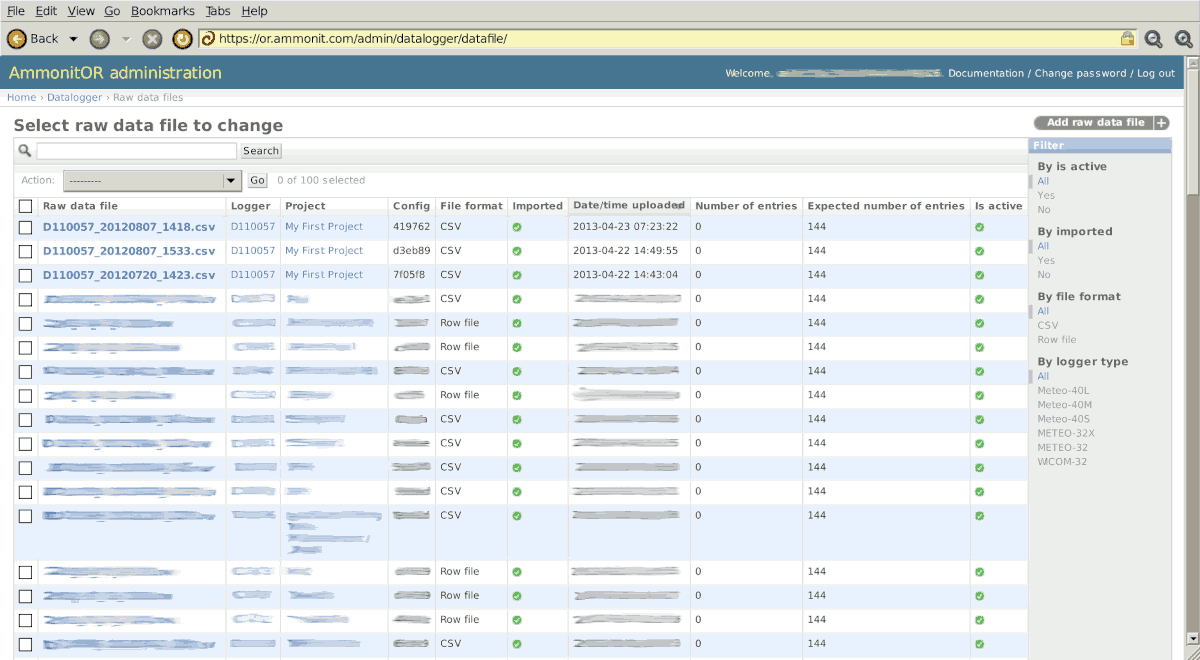Click the Add raw data file button
This screenshot has height=660, width=1200.
coord(1096,122)
